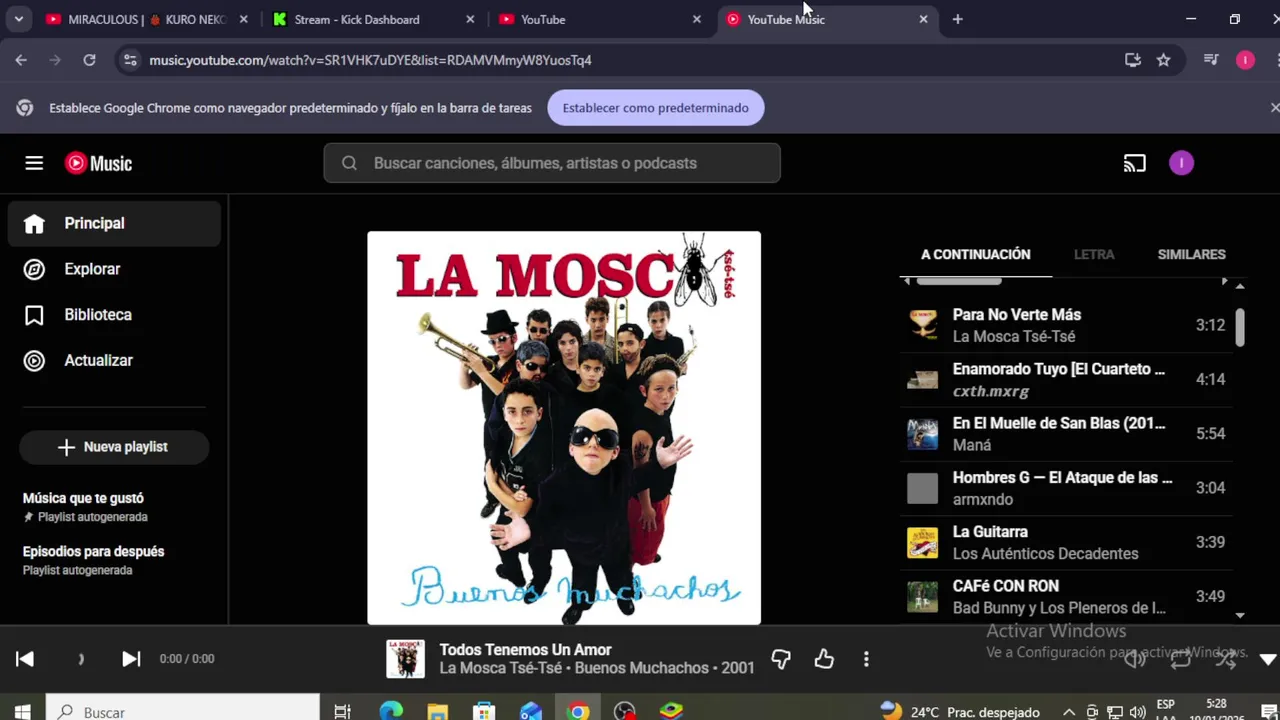Play Para No Verte Más from queue

point(1066,325)
